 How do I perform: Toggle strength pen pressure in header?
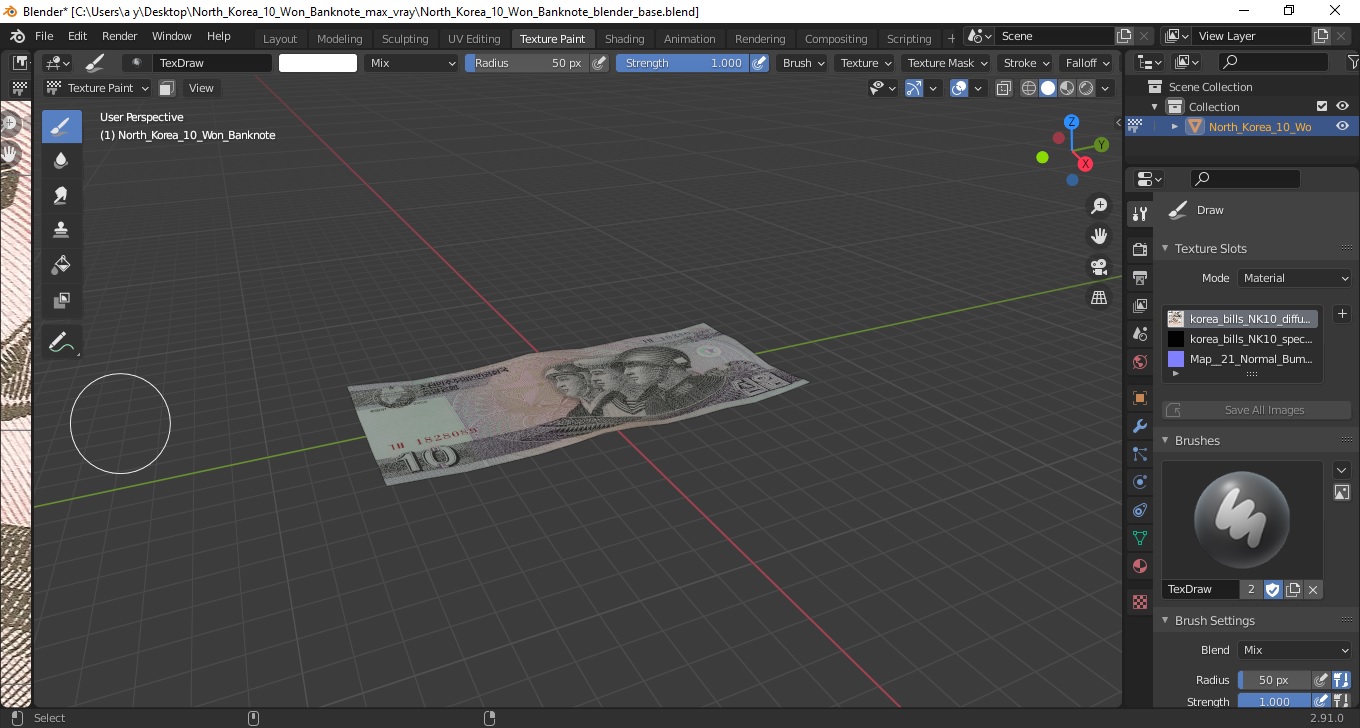tap(759, 63)
